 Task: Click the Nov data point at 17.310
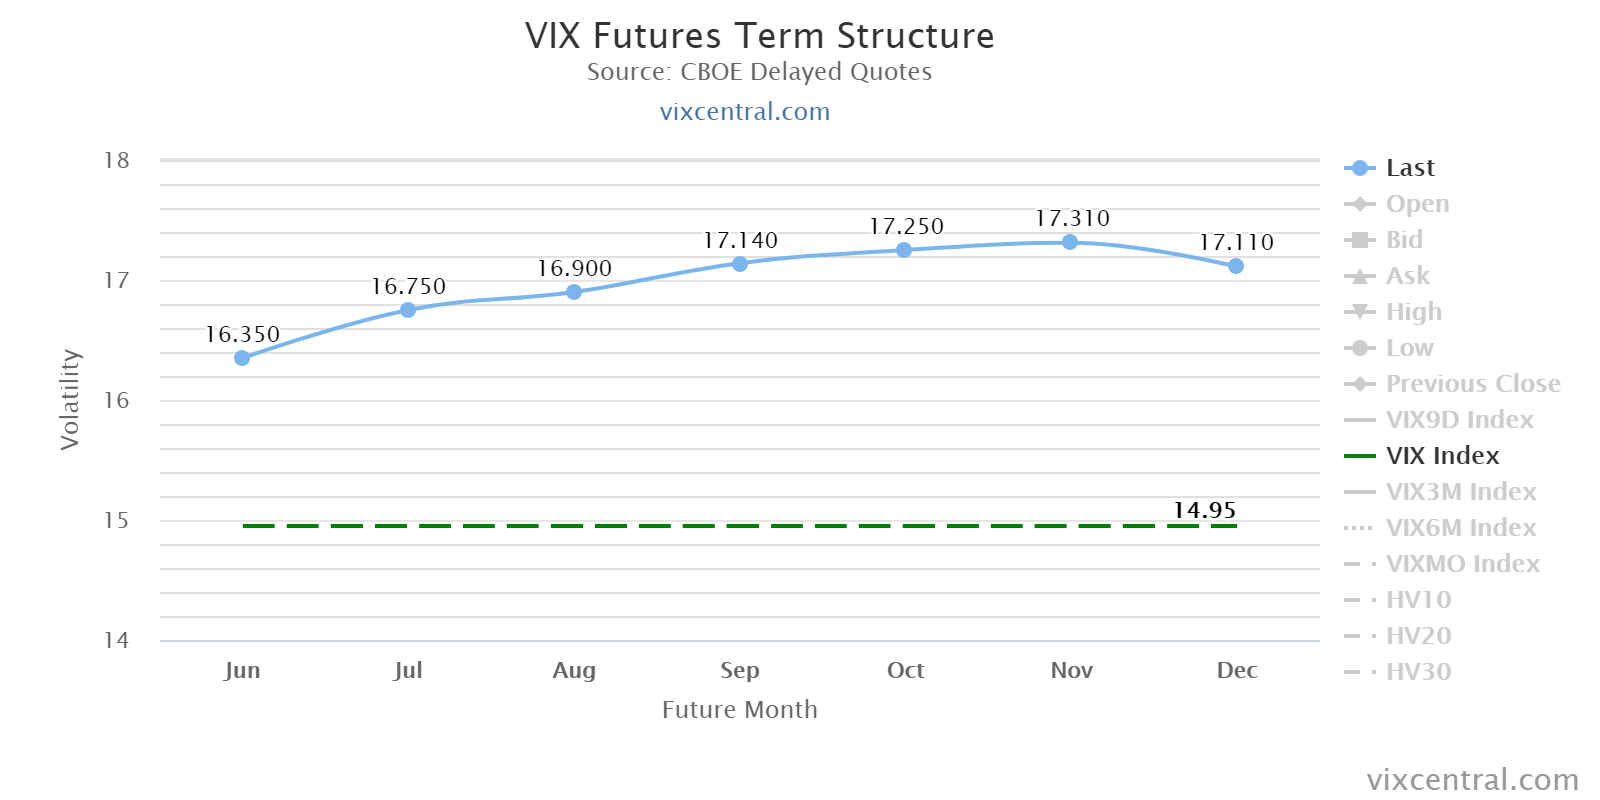point(1070,242)
